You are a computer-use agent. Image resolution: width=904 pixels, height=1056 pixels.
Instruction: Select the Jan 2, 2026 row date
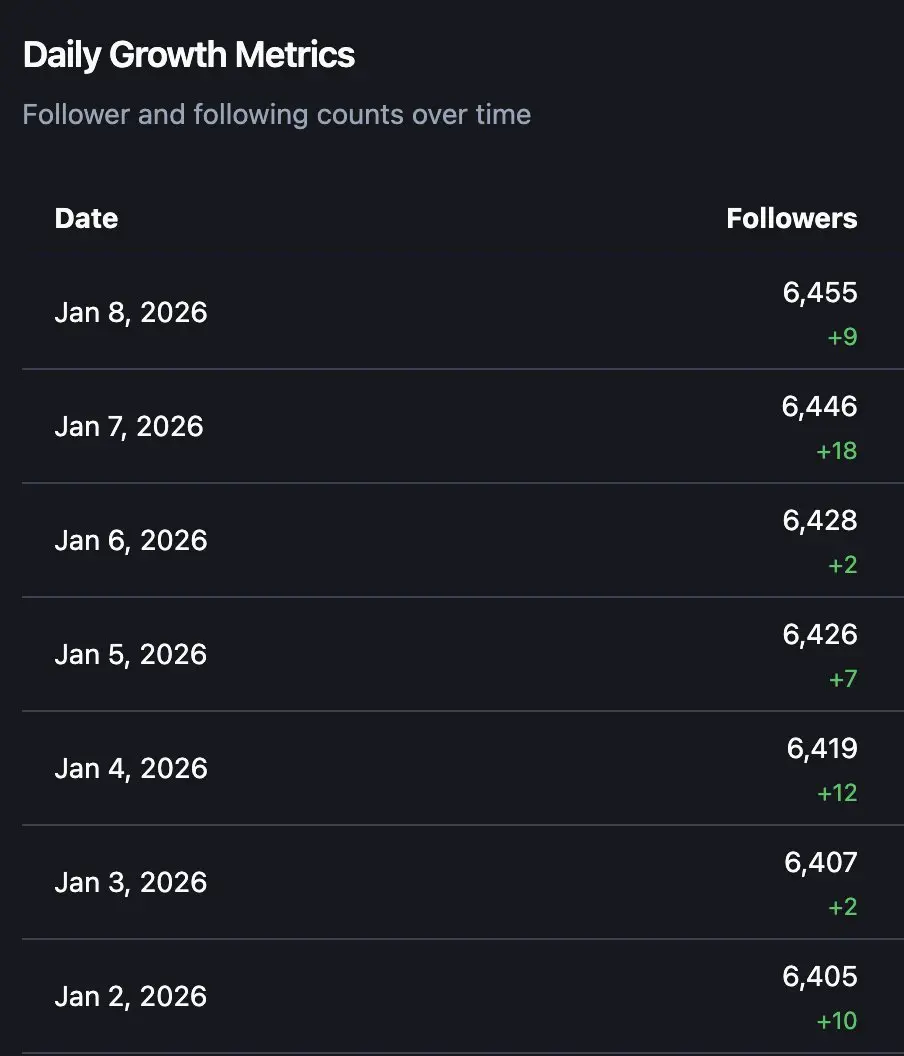(131, 996)
